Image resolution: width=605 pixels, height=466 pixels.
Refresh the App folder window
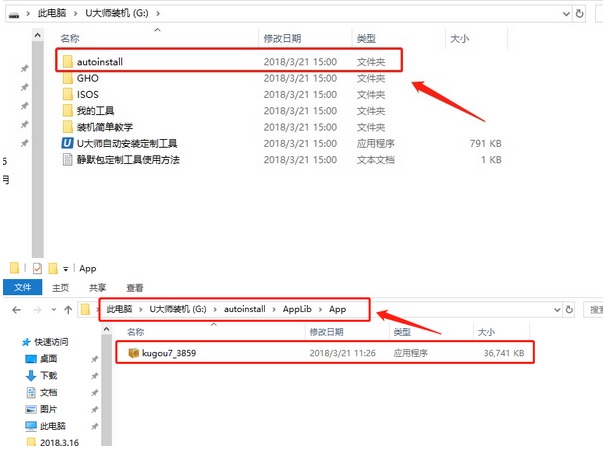pos(569,309)
